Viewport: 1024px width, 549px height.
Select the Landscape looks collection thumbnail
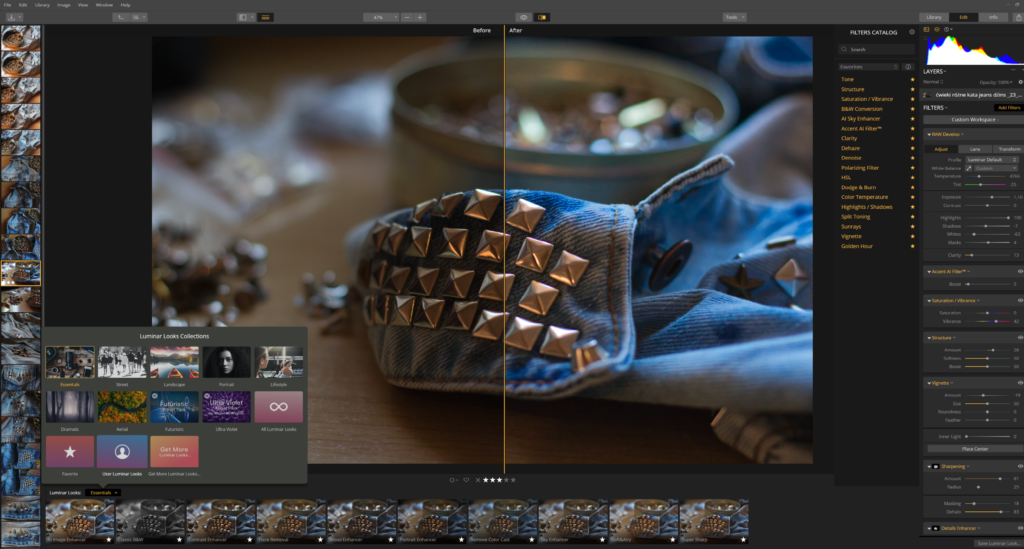[x=174, y=362]
